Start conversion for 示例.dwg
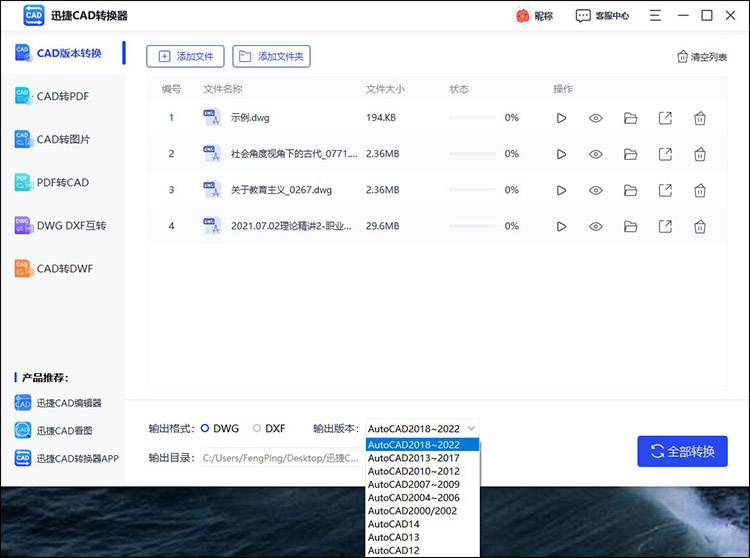The image size is (750, 558). [561, 118]
